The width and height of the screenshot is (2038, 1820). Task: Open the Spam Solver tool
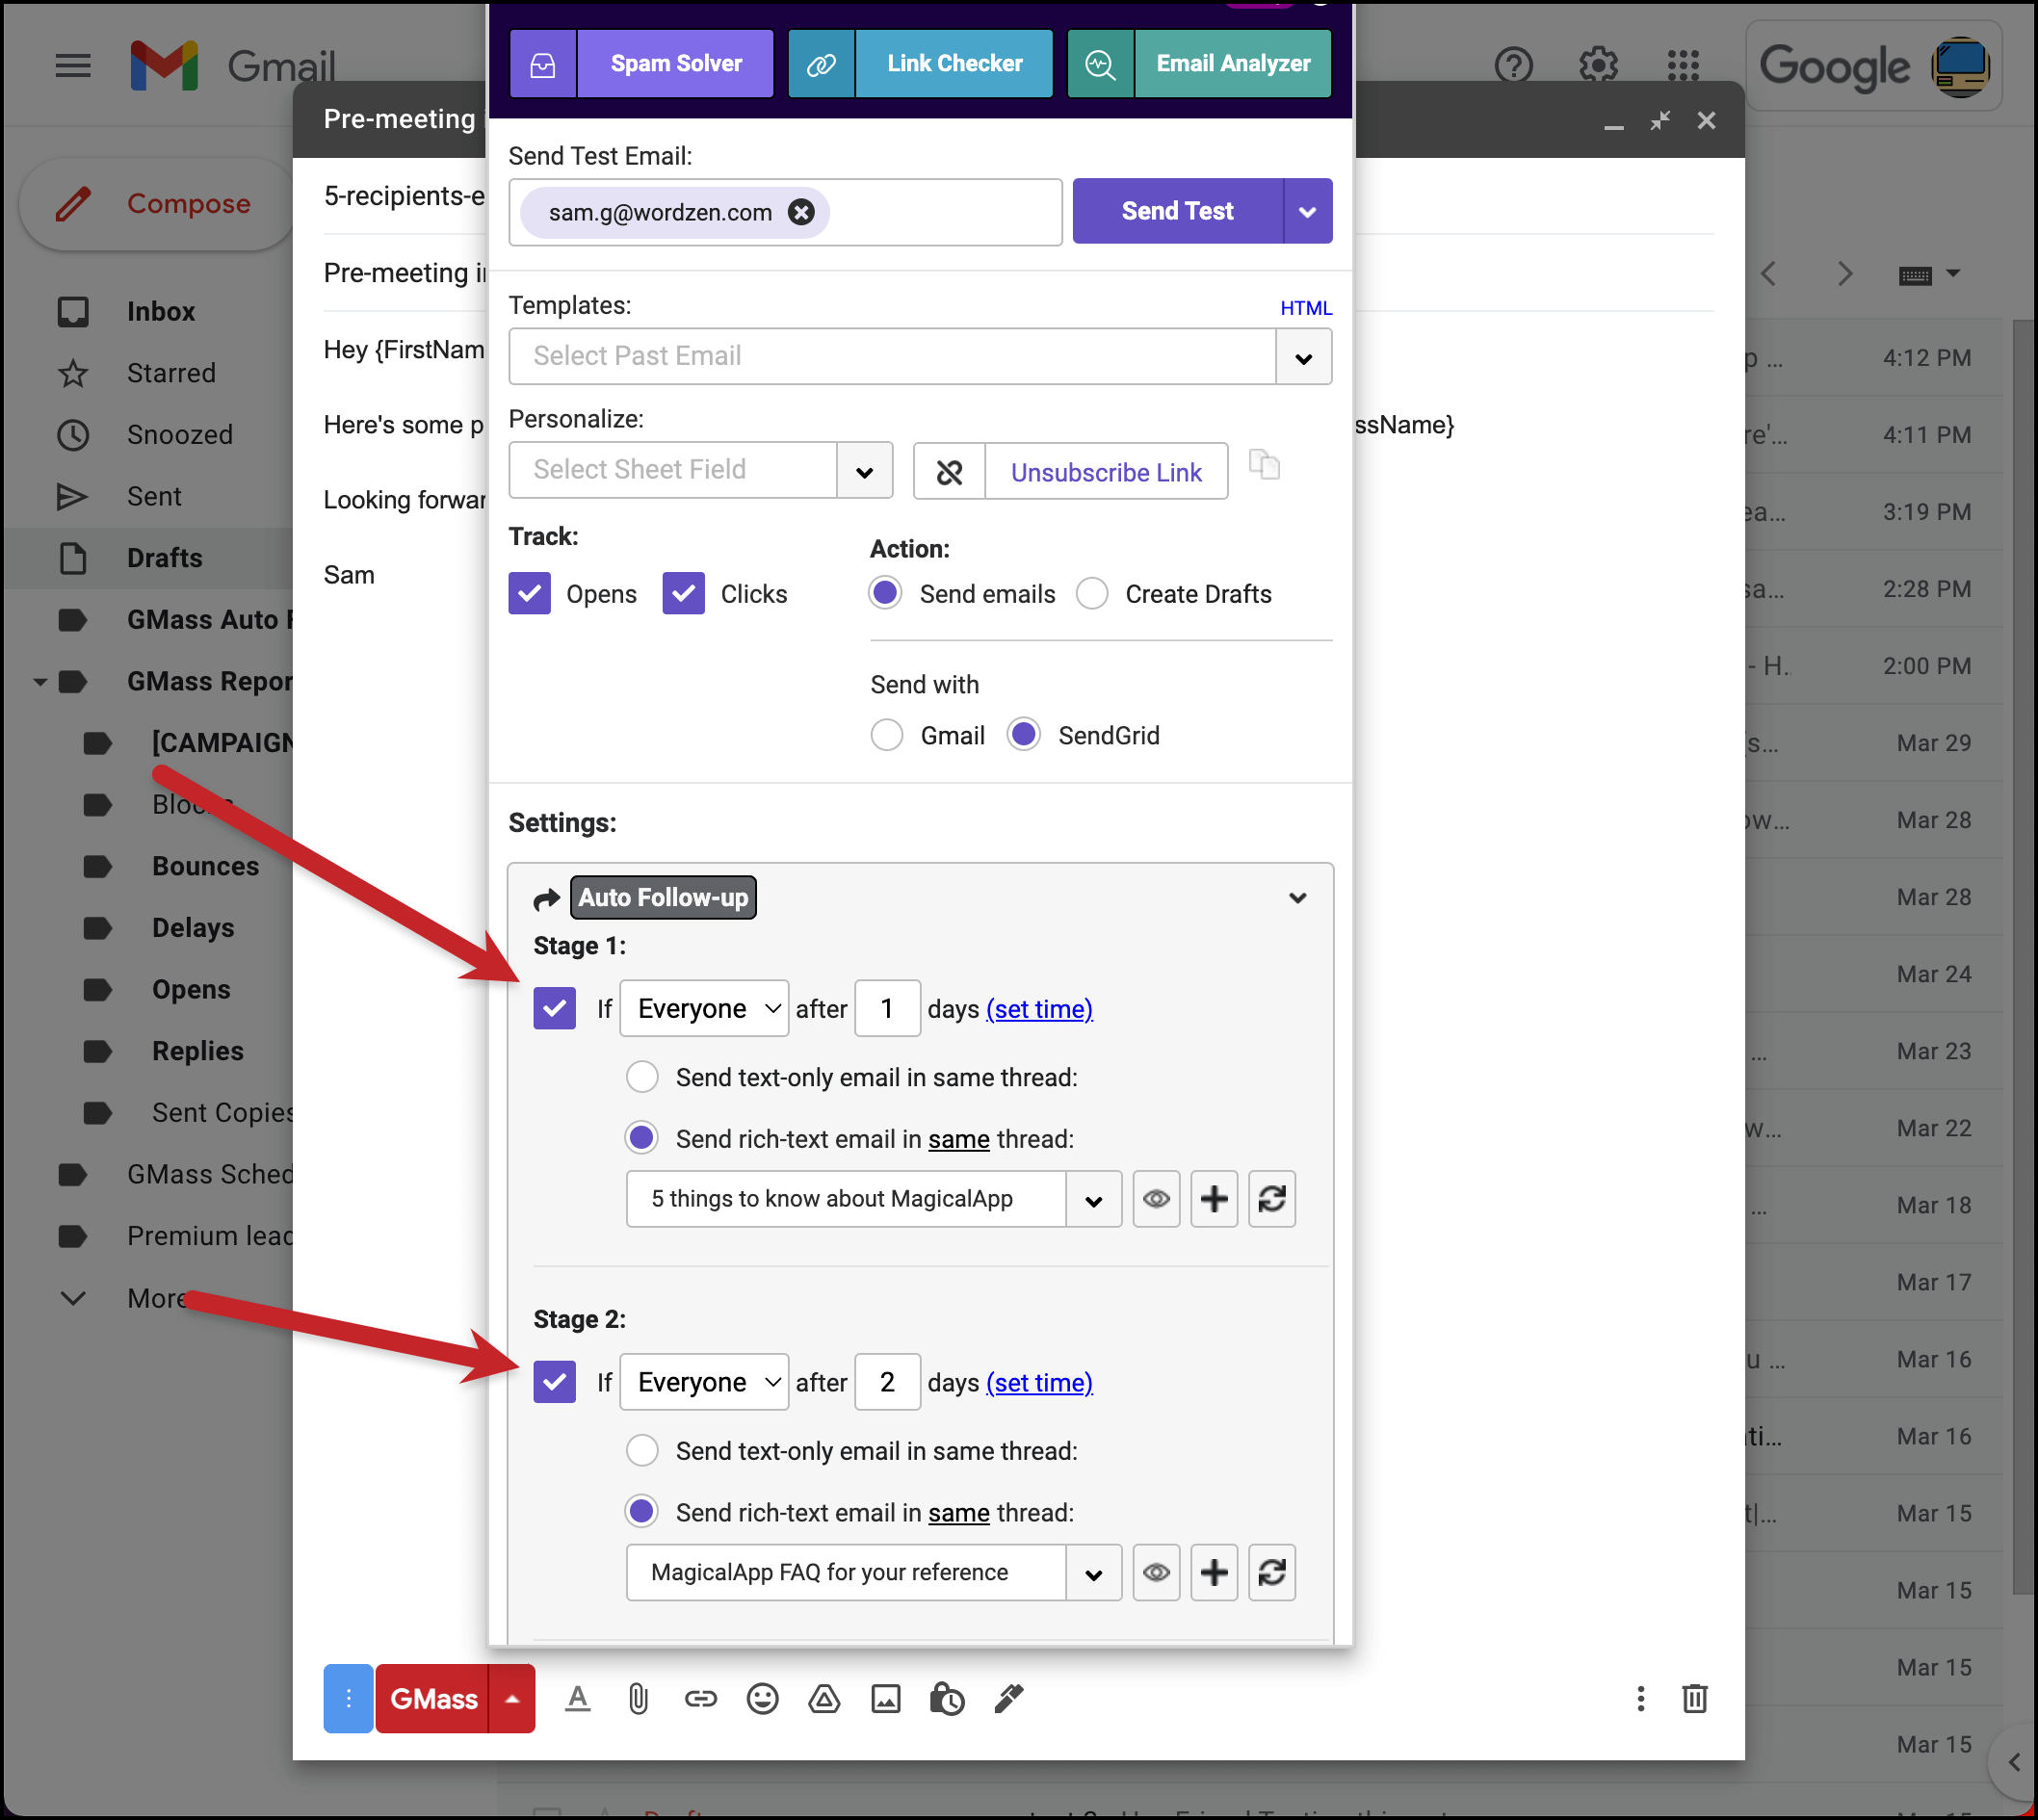[641, 64]
